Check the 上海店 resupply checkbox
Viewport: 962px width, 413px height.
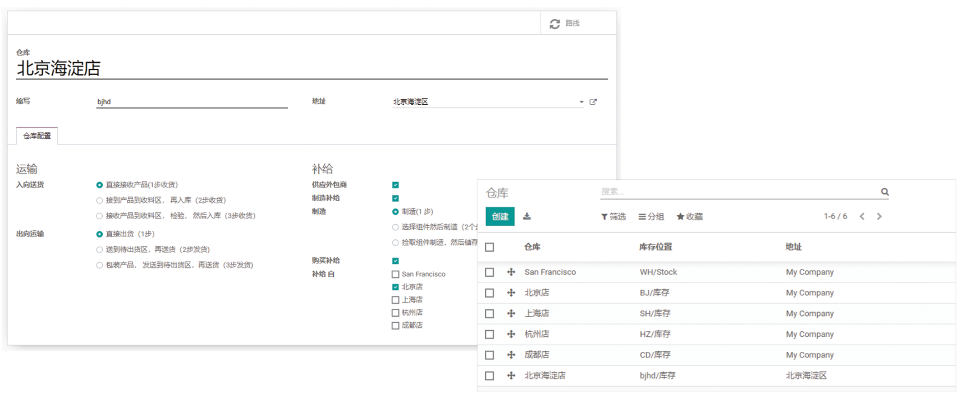point(396,299)
